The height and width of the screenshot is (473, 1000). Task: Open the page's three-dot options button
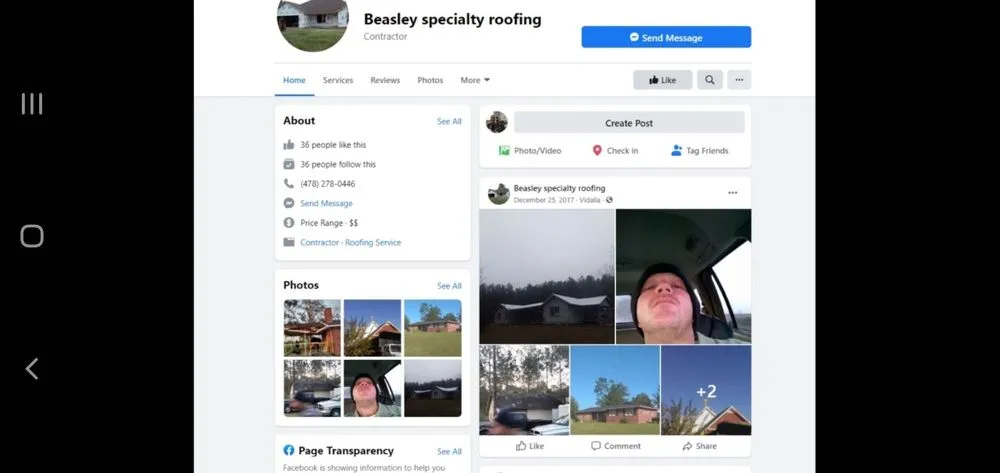pos(739,80)
